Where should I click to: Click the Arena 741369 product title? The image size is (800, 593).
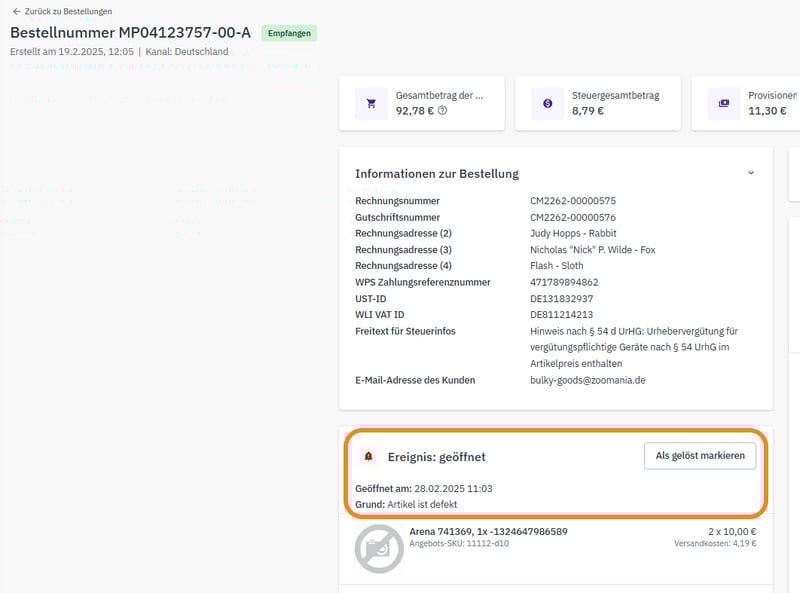[x=488, y=531]
